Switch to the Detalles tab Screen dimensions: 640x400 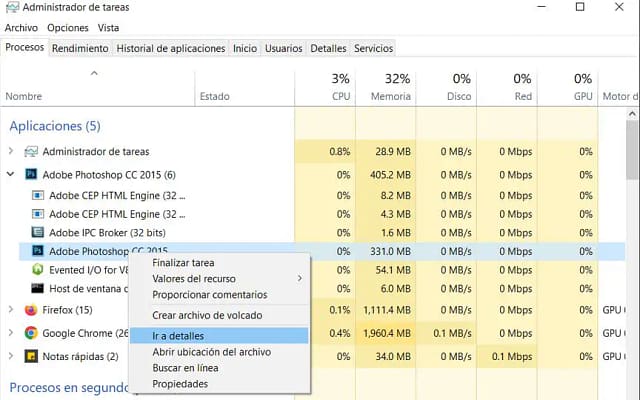tap(328, 48)
